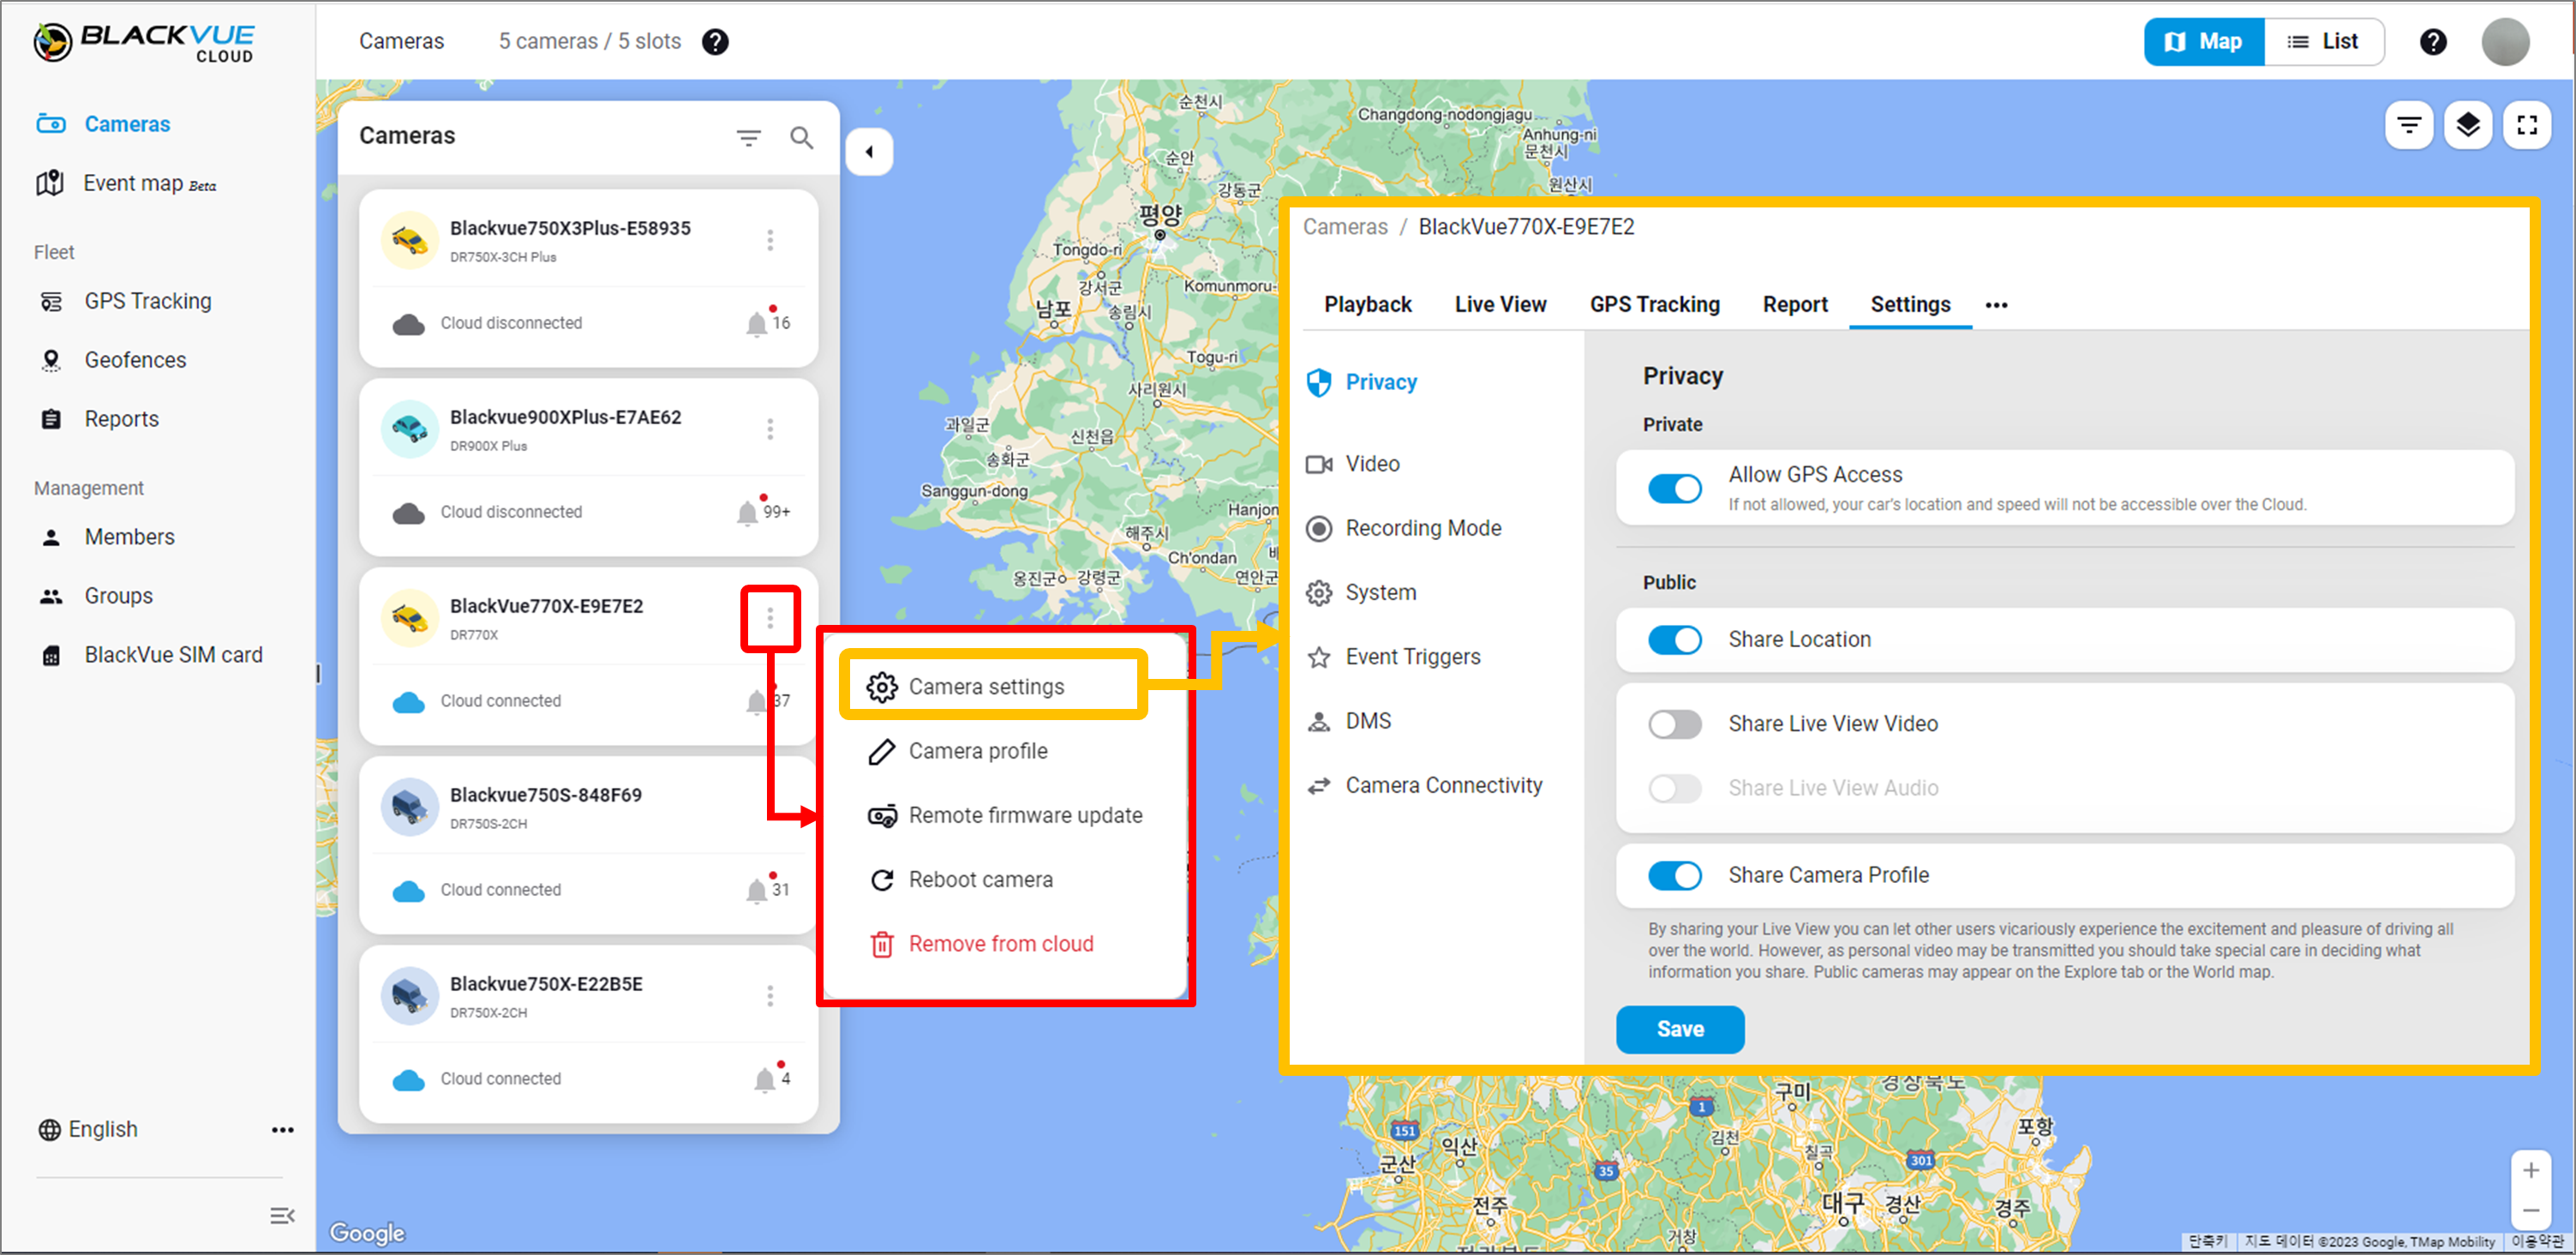Open options for Blackvue900XPlus-E7AE62
This screenshot has height=1255, width=2576.
point(770,429)
